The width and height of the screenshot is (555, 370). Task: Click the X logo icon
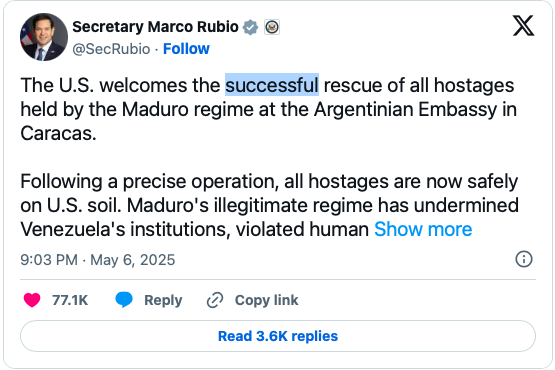point(523,26)
